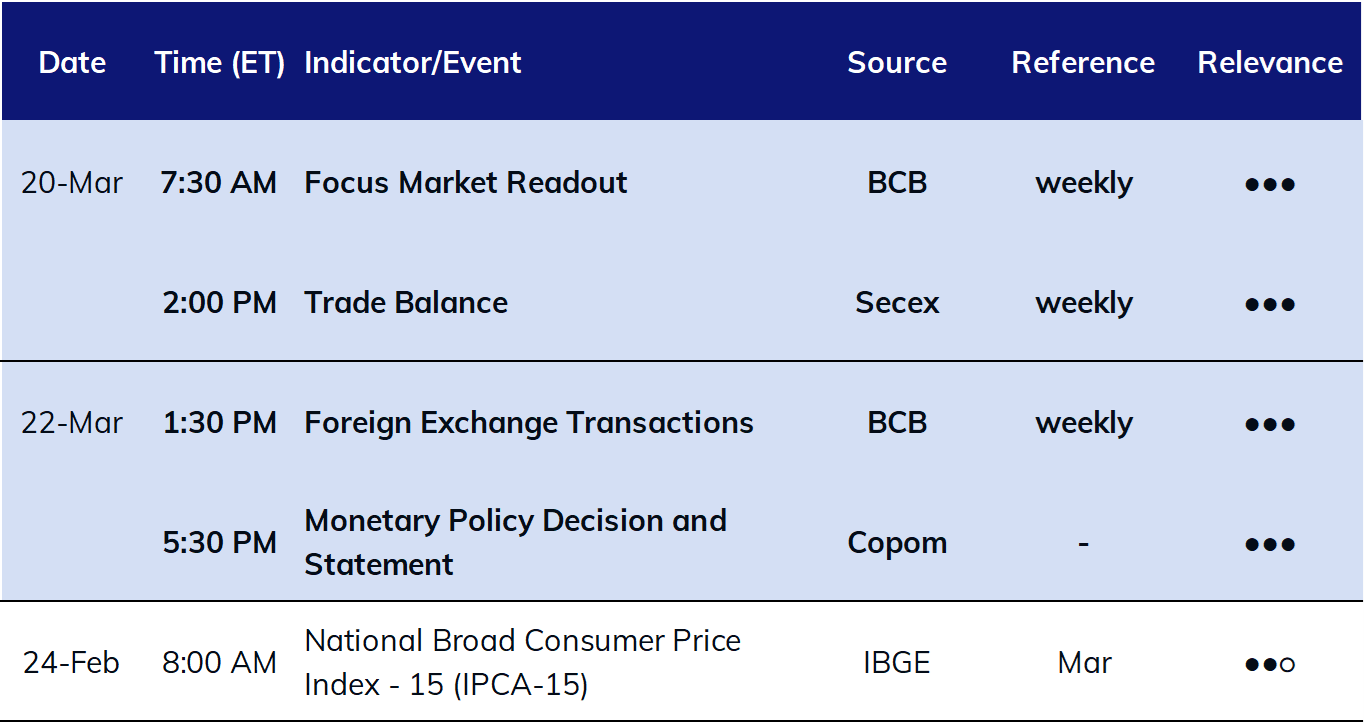Screen dimensions: 1364x725
Task: Click the Source column header
Action: click(x=897, y=62)
